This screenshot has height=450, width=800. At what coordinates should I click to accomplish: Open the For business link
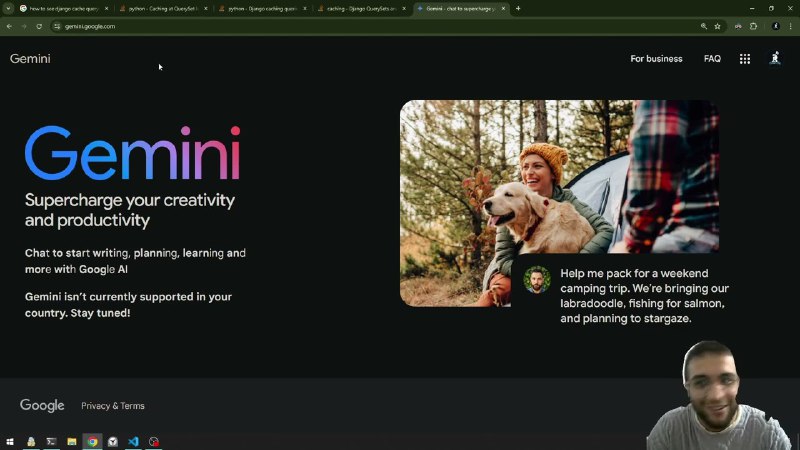pos(656,59)
